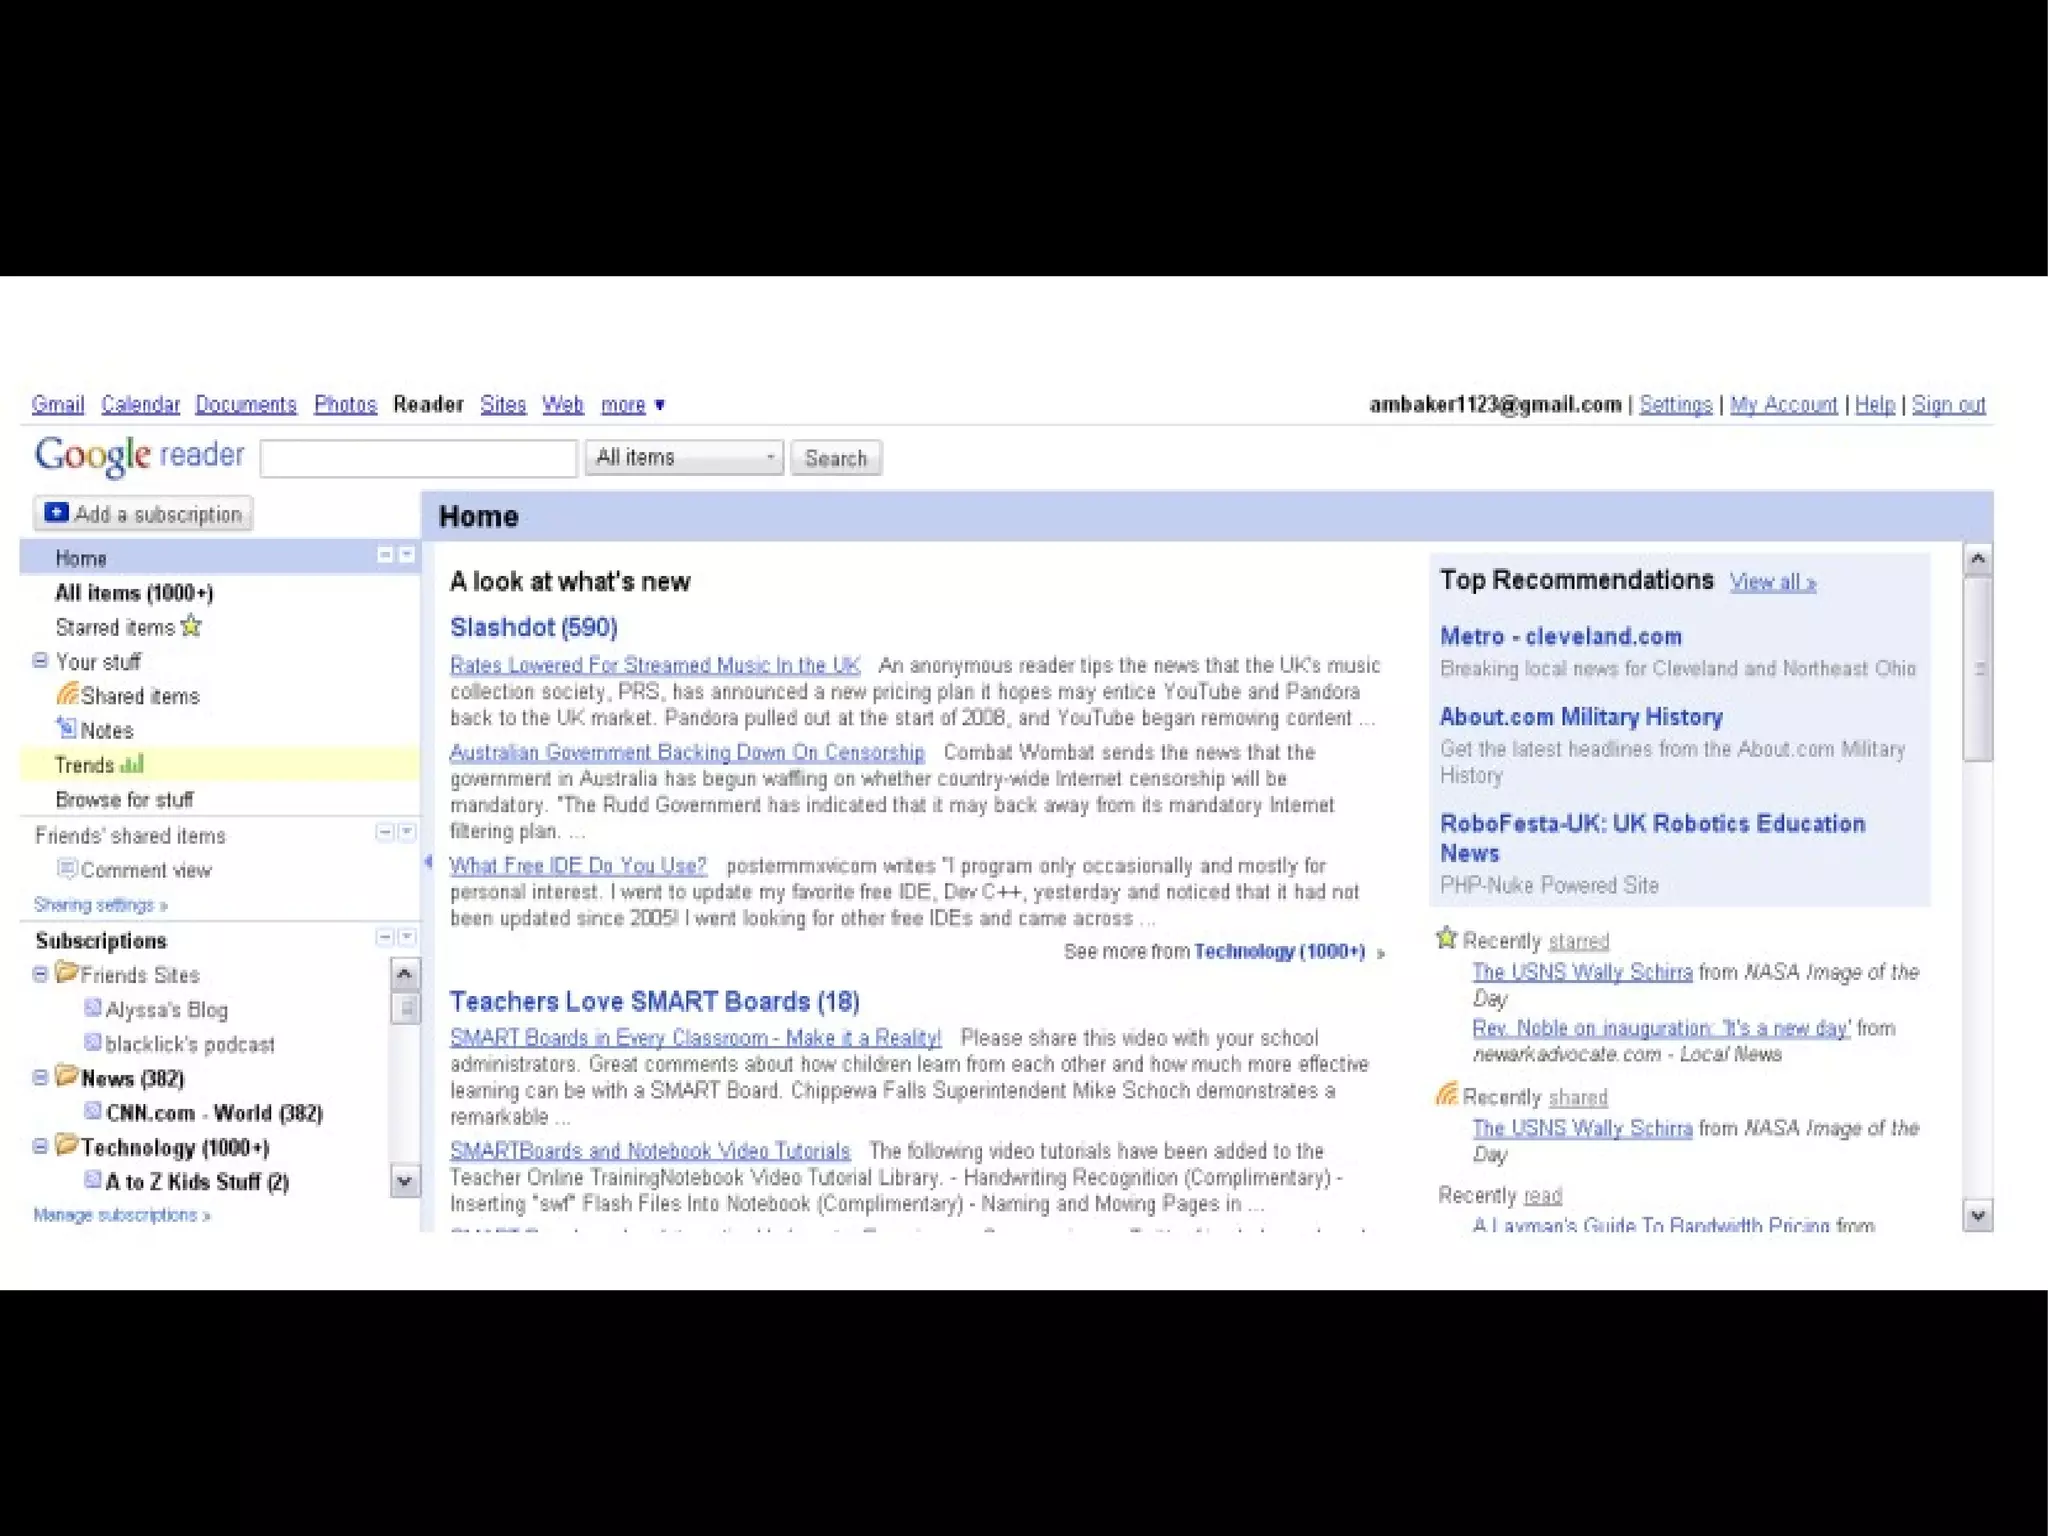Click the Trends bar chart icon
The width and height of the screenshot is (2048, 1536).
[132, 764]
